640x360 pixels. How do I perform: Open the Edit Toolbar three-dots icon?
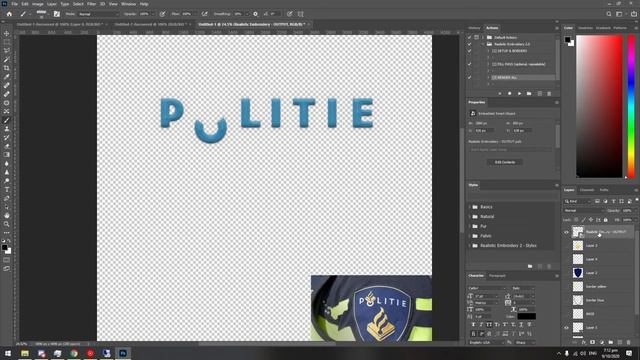7,233
